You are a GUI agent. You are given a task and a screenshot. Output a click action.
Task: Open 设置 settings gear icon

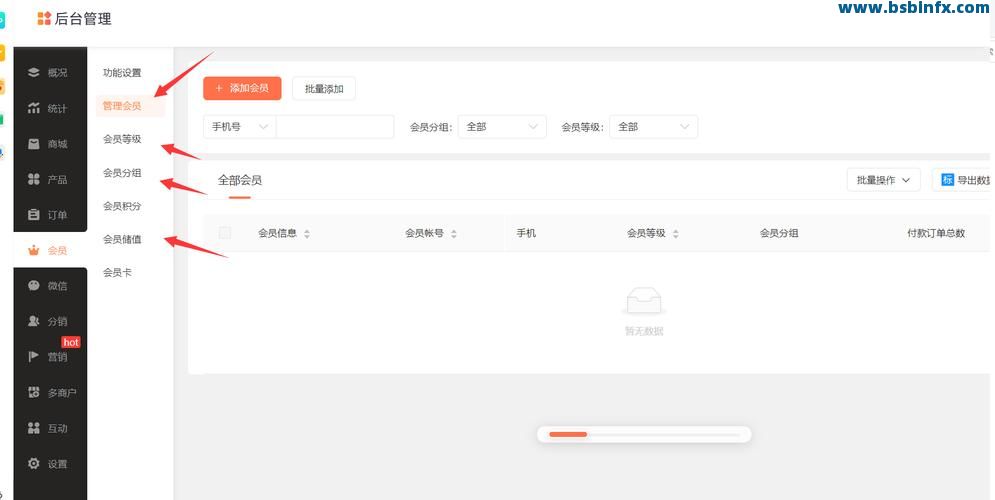(x=34, y=464)
